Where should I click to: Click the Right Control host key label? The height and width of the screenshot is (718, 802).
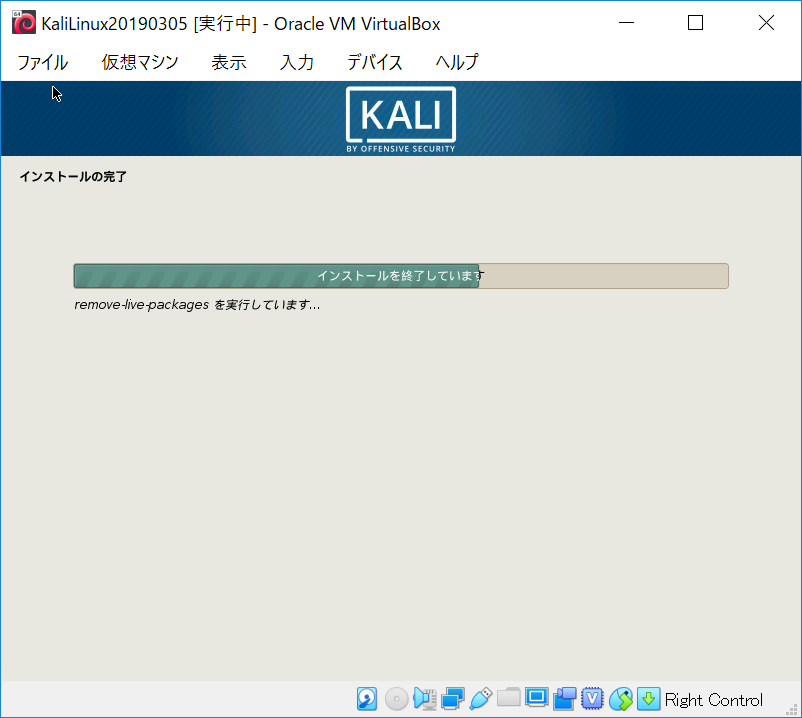(x=714, y=700)
